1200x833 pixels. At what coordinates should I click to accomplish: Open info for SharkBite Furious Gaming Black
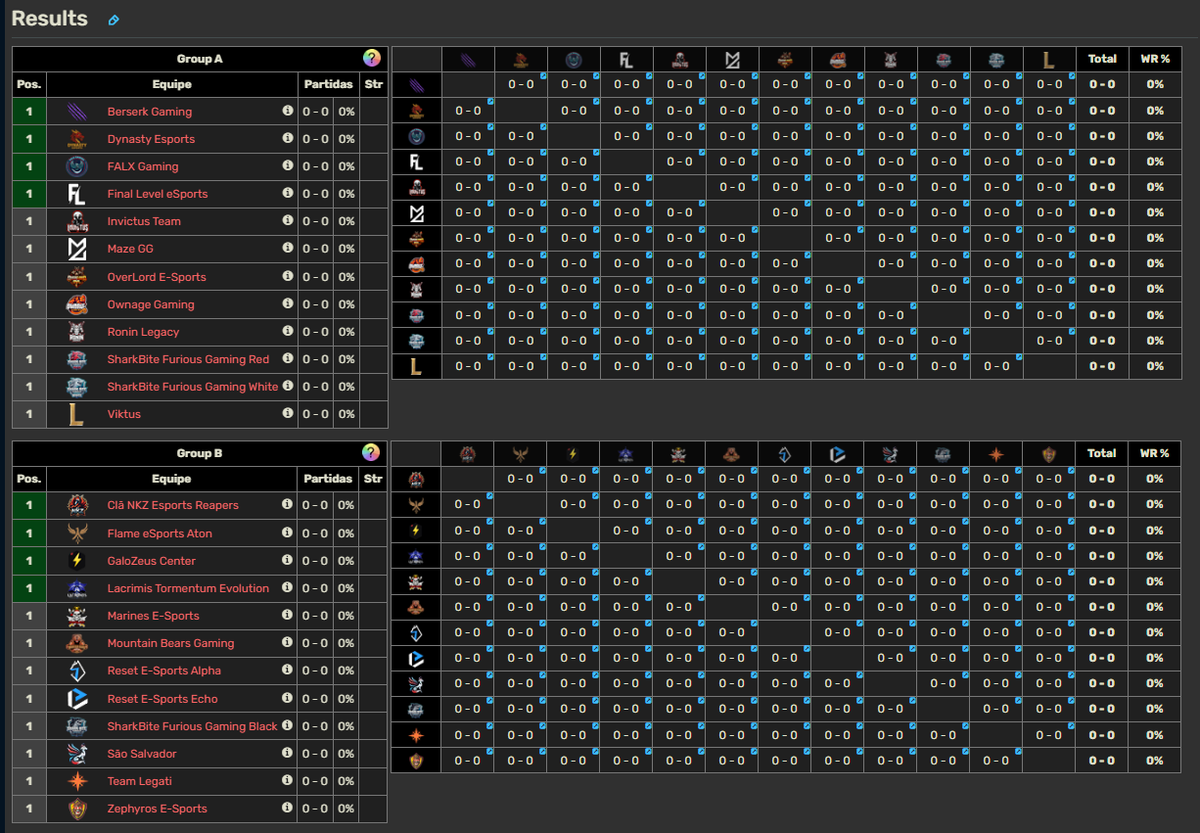[288, 725]
